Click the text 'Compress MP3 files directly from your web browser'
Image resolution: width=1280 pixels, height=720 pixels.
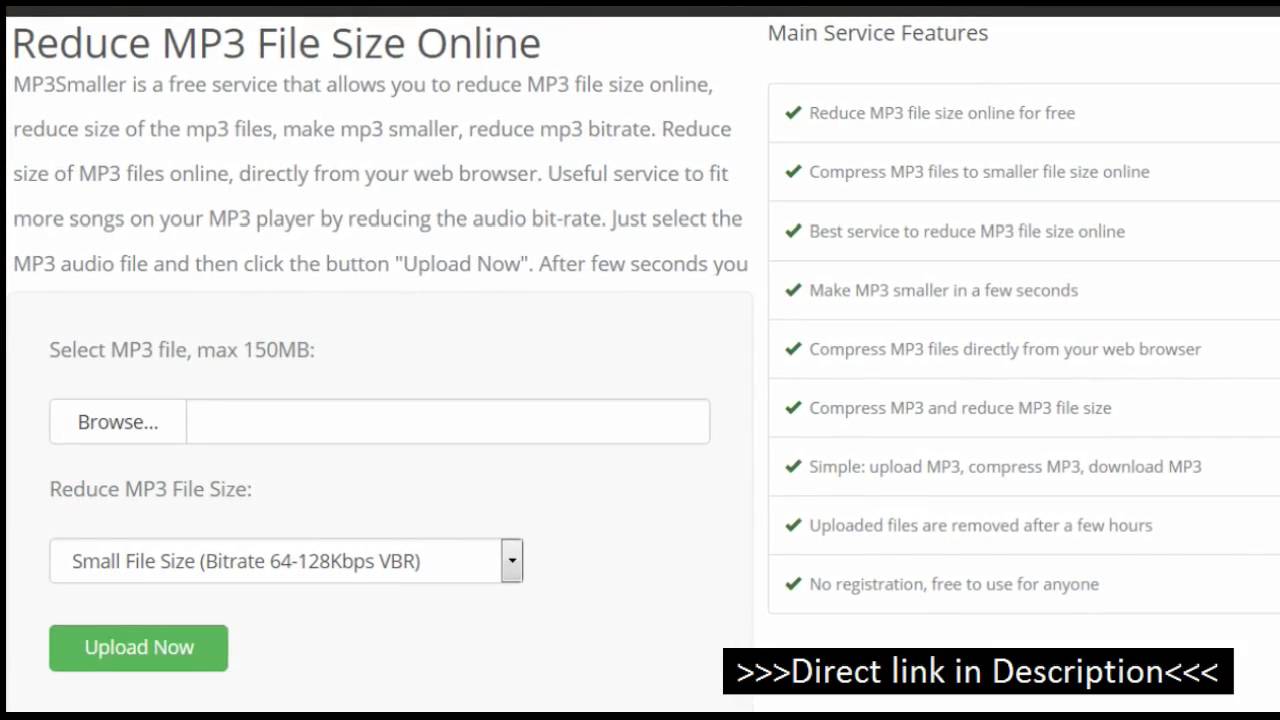tap(1005, 349)
